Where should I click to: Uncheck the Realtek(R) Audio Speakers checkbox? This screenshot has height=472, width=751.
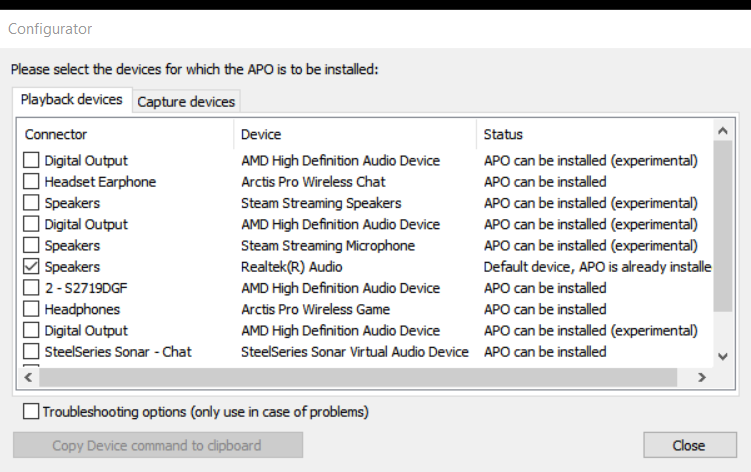32,267
